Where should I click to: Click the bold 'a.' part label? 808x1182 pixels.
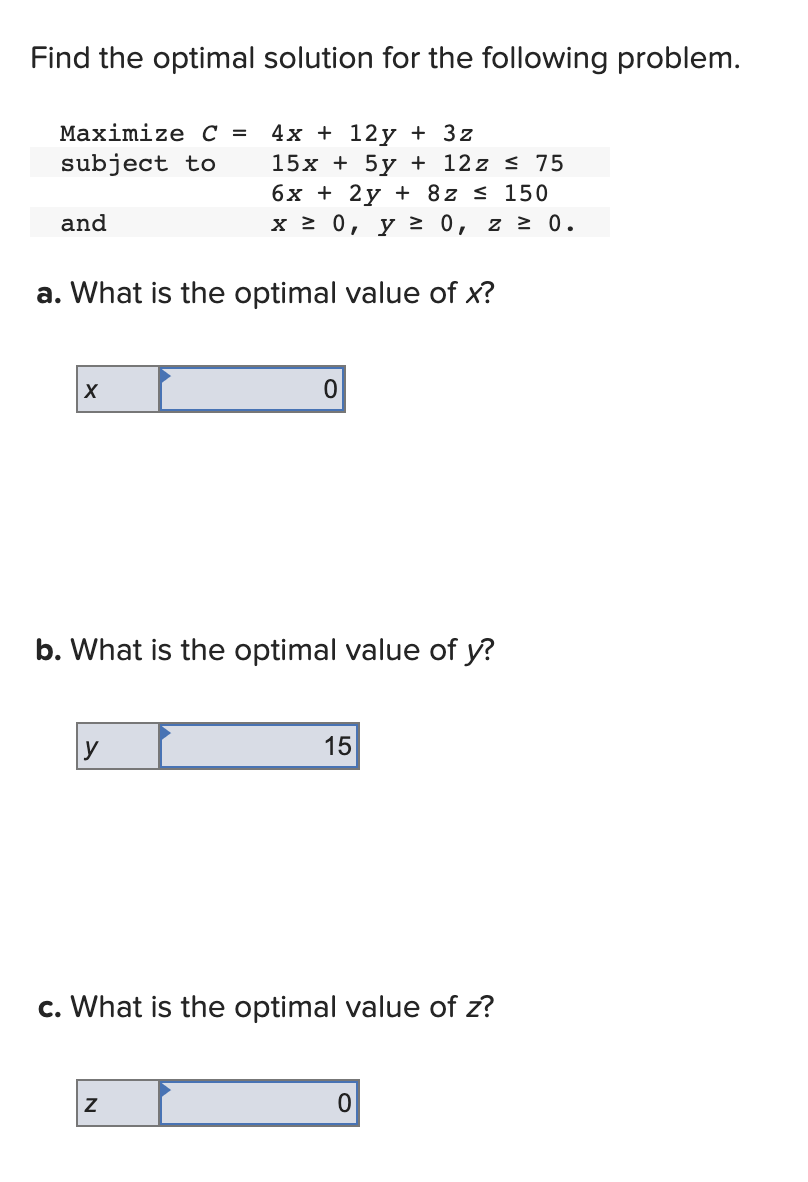coord(47,293)
